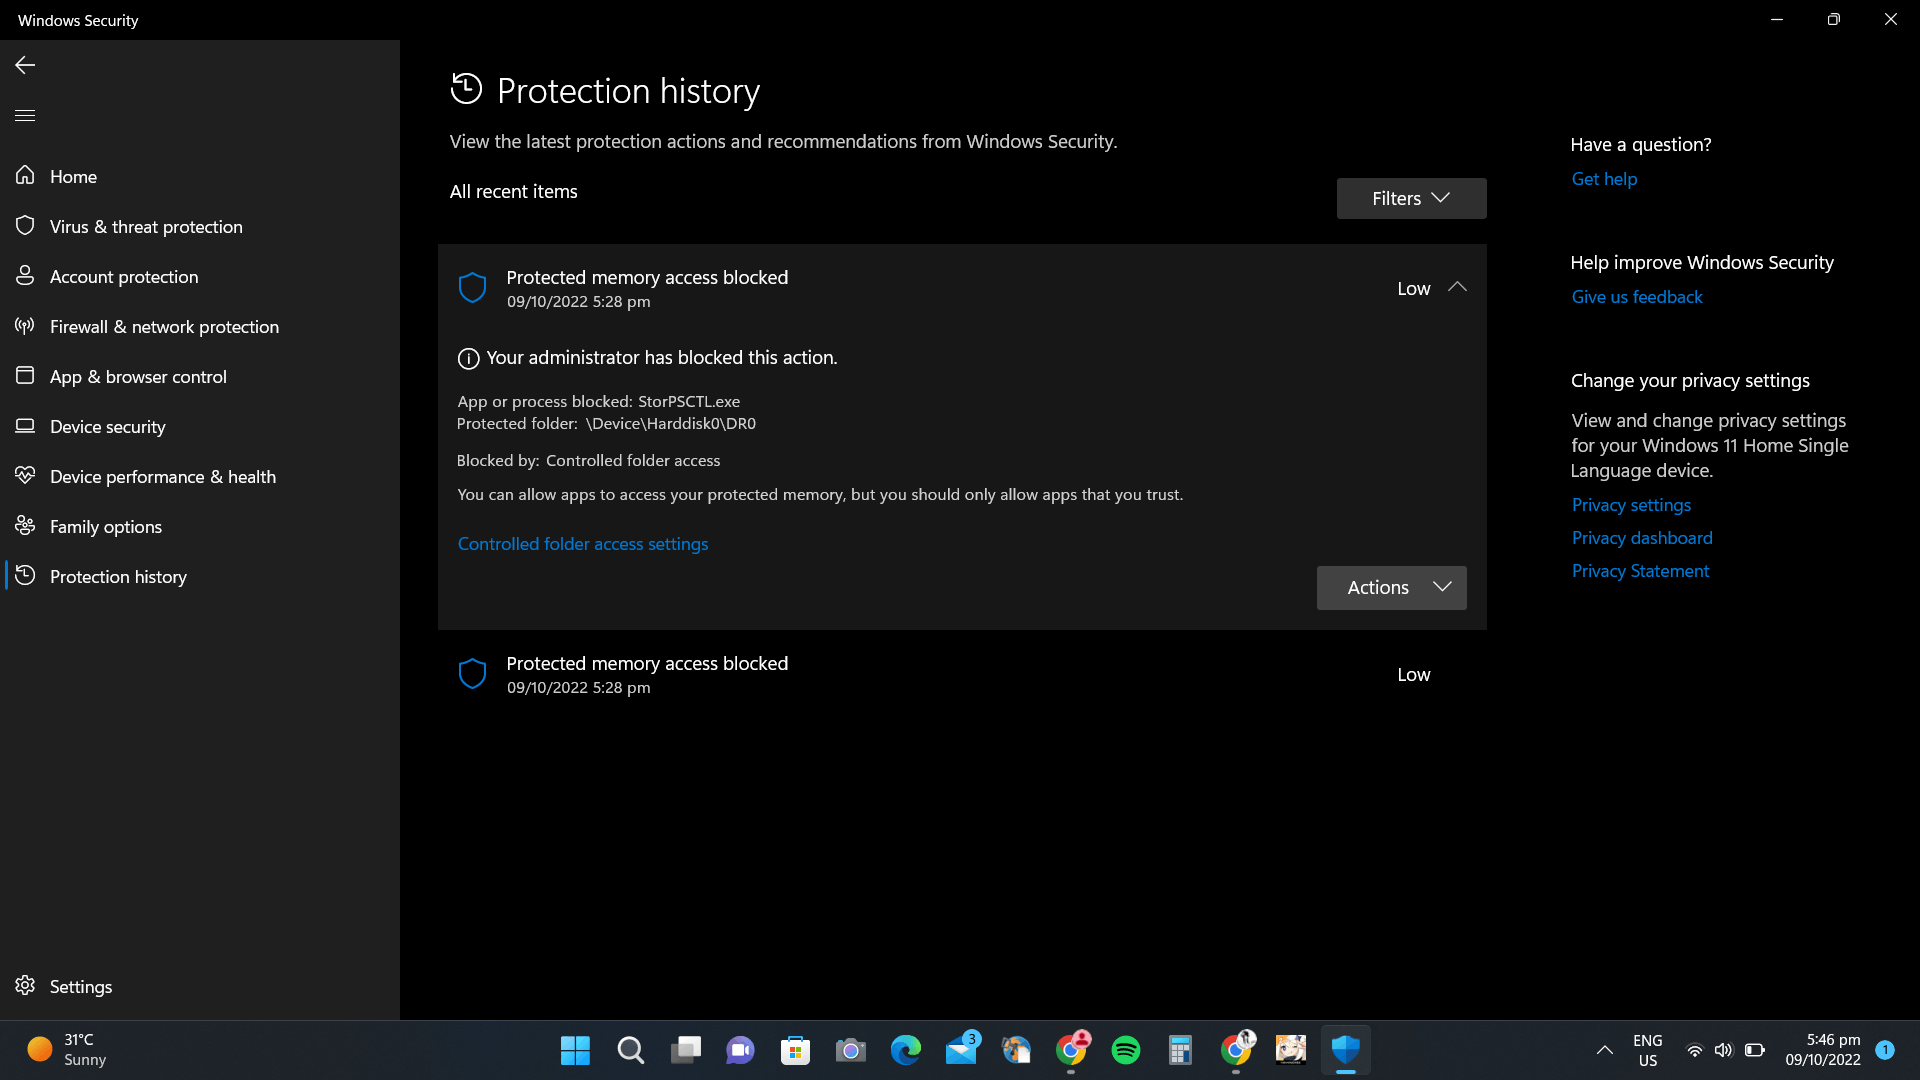This screenshot has width=1920, height=1080.
Task: Open Controlled folder access settings link
Action: tap(582, 544)
